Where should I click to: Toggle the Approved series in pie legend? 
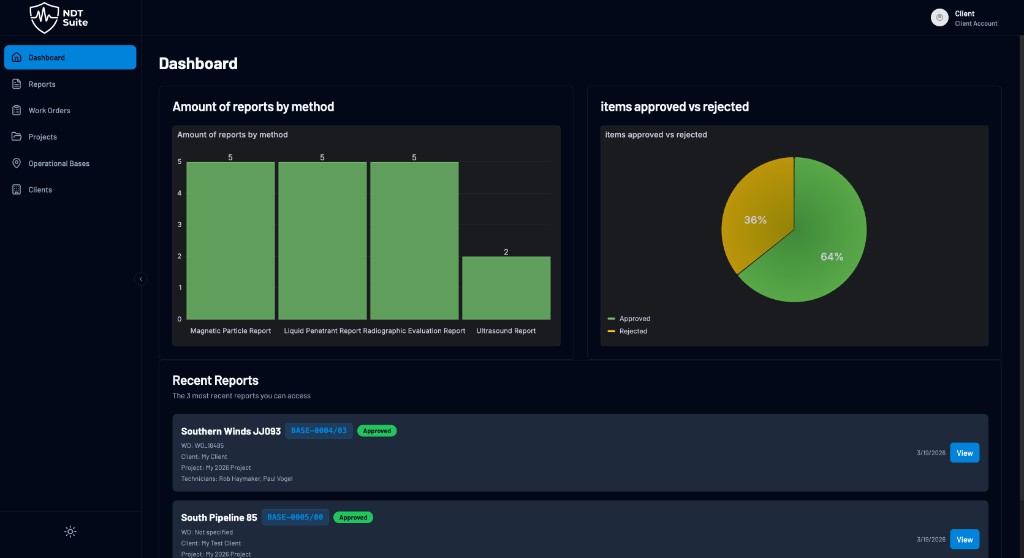tap(633, 319)
